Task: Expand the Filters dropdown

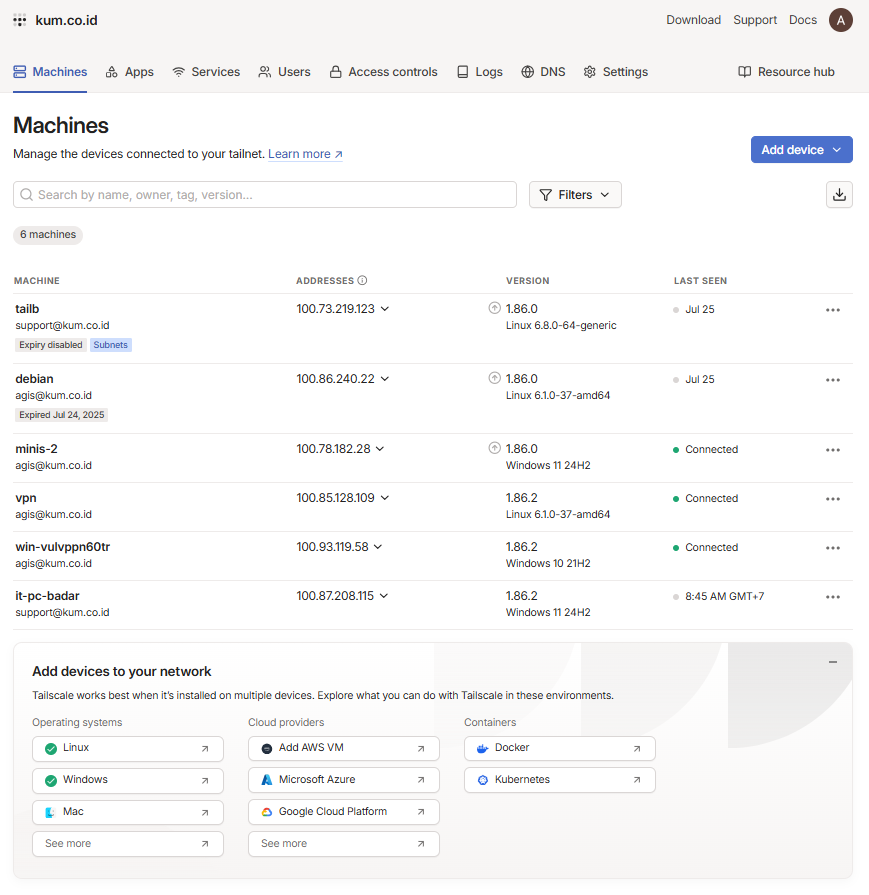Action: (575, 195)
